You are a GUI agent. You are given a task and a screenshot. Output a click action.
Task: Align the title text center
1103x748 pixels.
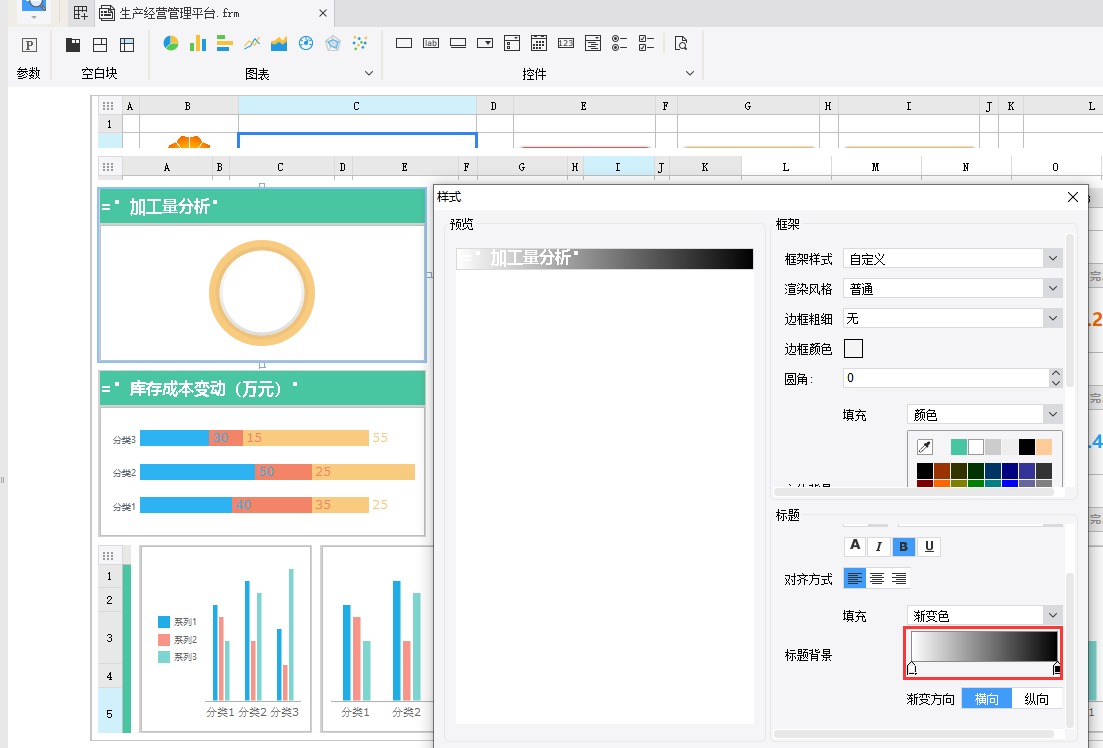click(877, 578)
